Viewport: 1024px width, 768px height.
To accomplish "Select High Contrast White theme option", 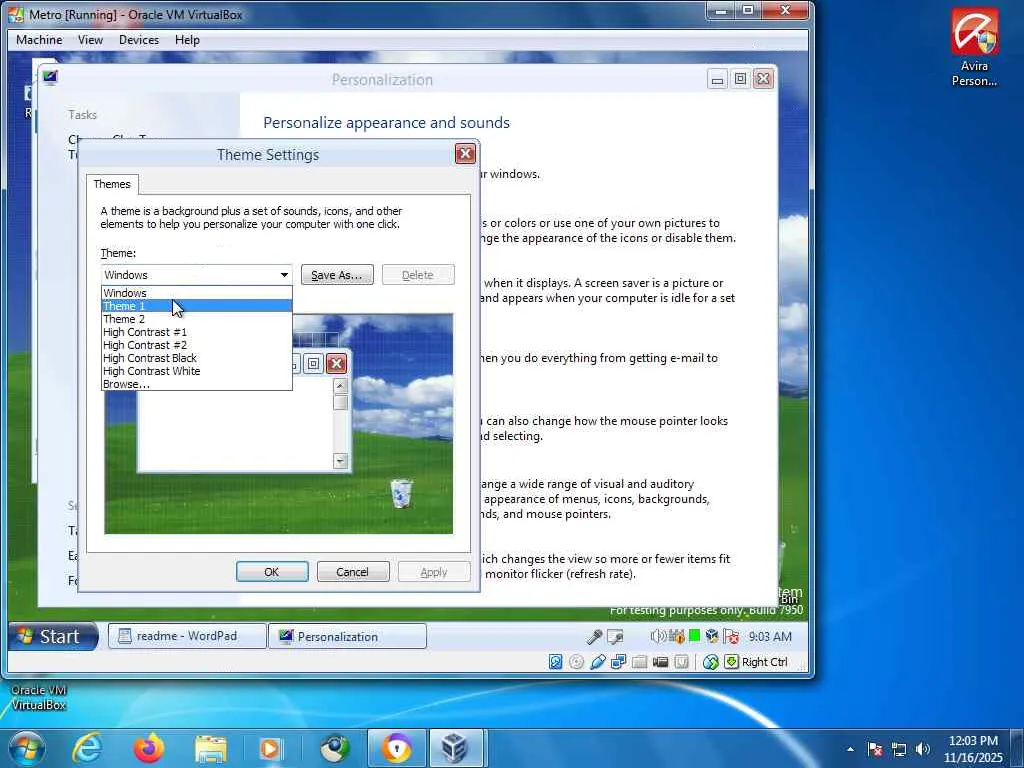I will 197,371.
